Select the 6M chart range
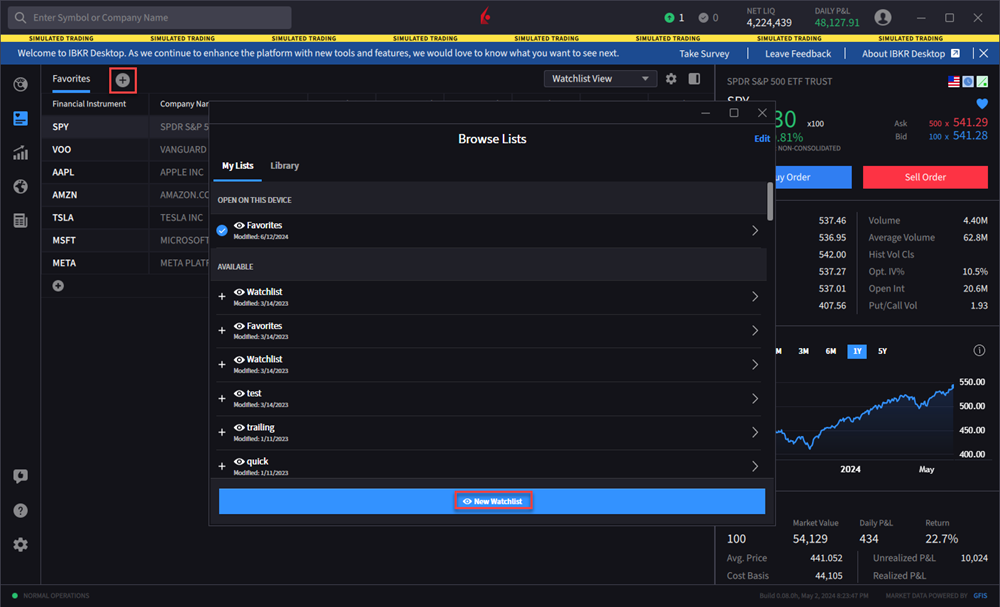 (830, 351)
